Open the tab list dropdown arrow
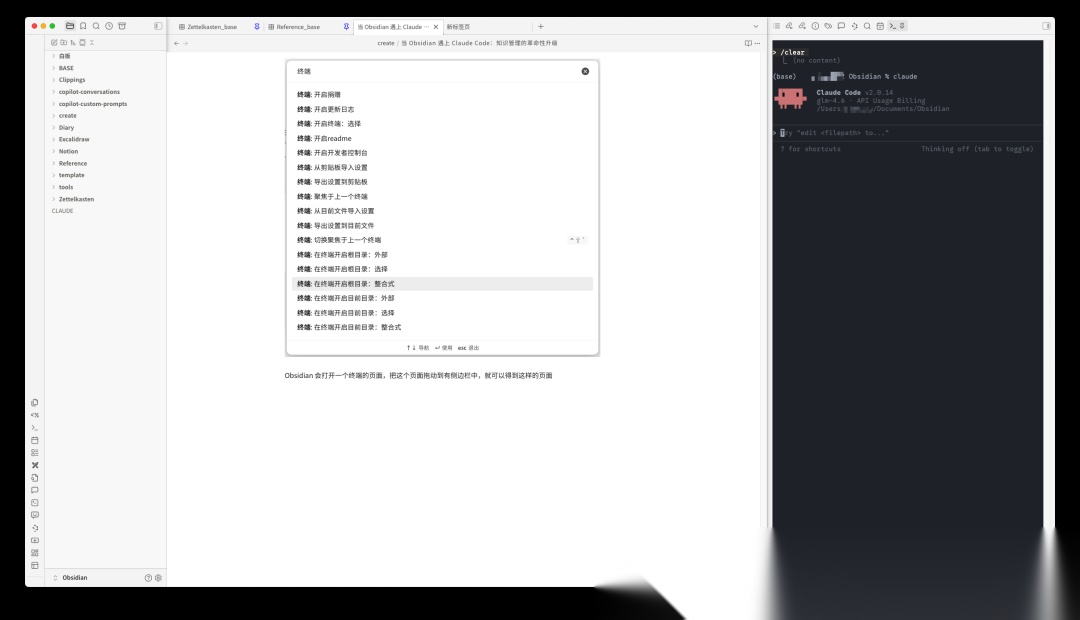This screenshot has width=1080, height=620. (x=756, y=27)
